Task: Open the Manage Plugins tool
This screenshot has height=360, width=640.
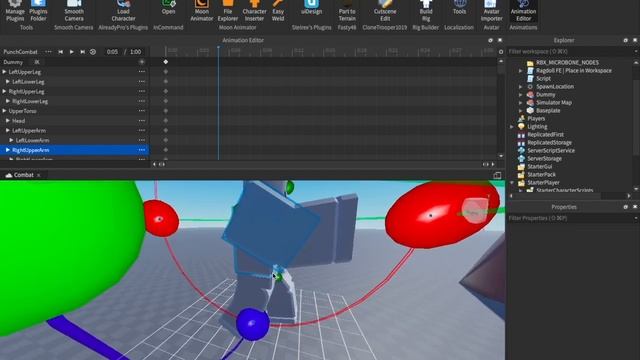Action: click(x=15, y=11)
